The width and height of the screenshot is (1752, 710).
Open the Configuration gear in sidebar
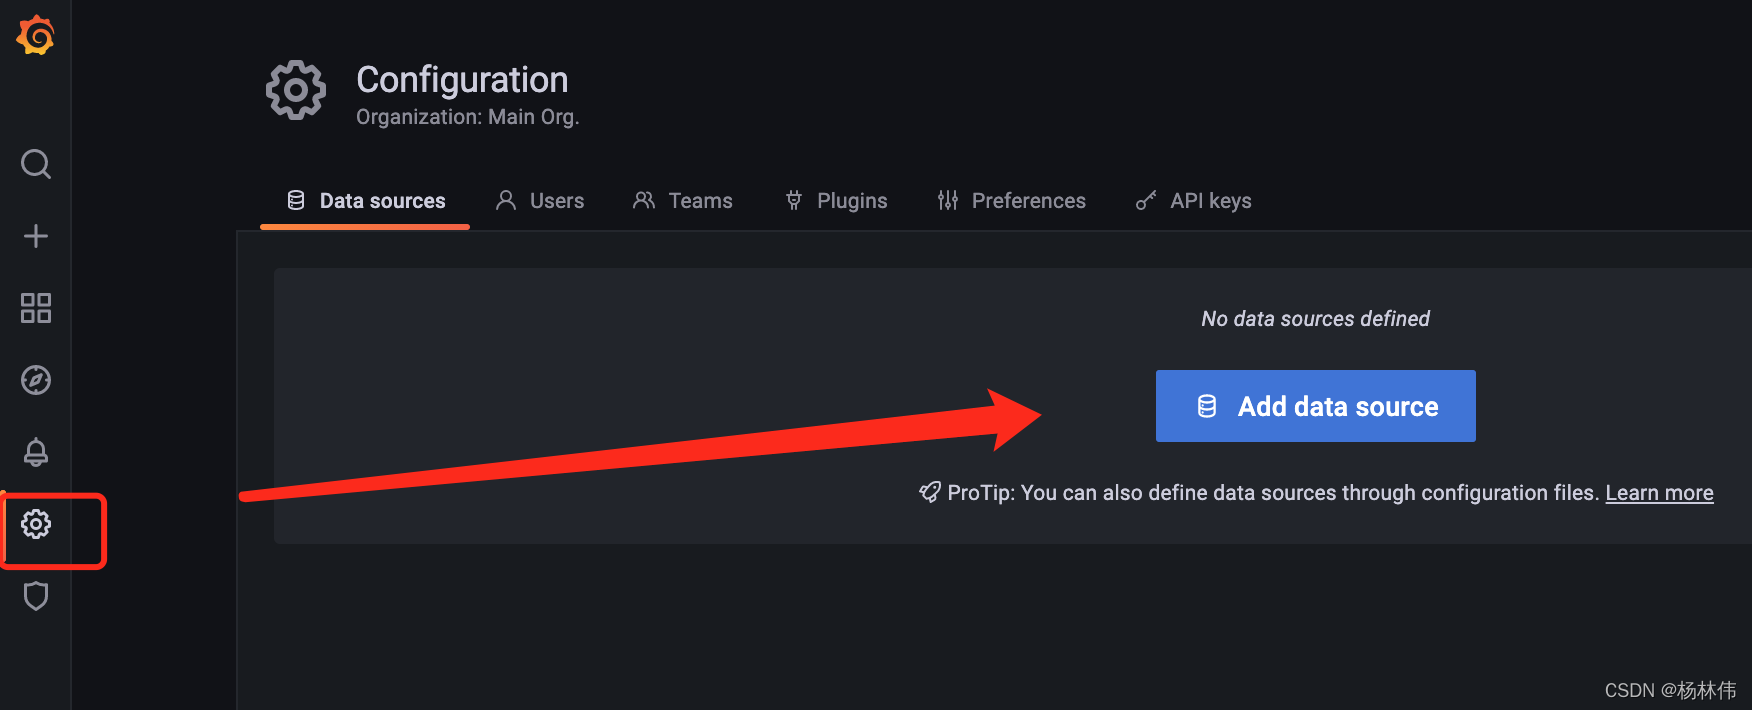[x=36, y=524]
